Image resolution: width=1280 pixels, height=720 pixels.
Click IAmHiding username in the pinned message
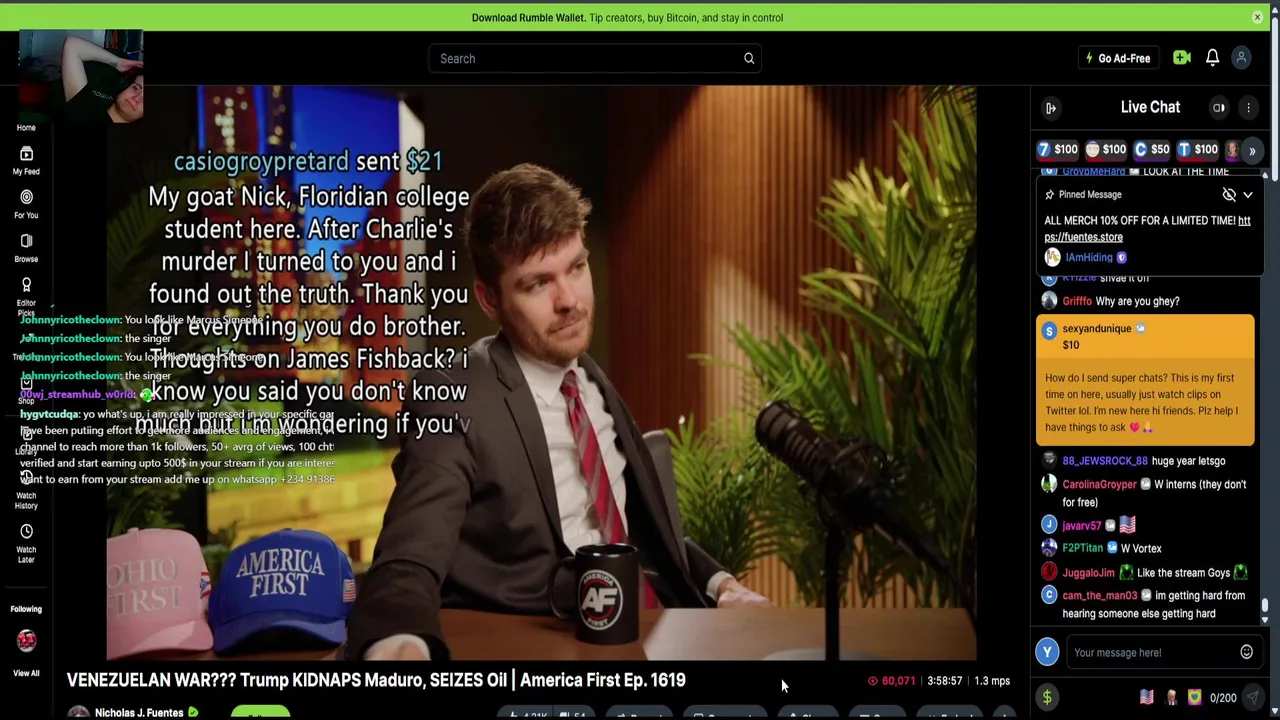pos(1089,257)
